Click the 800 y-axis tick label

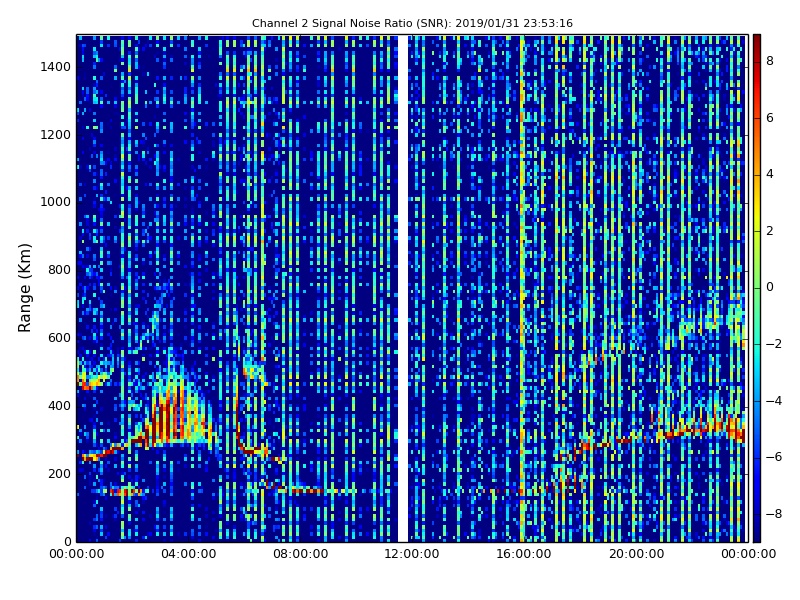tap(59, 270)
